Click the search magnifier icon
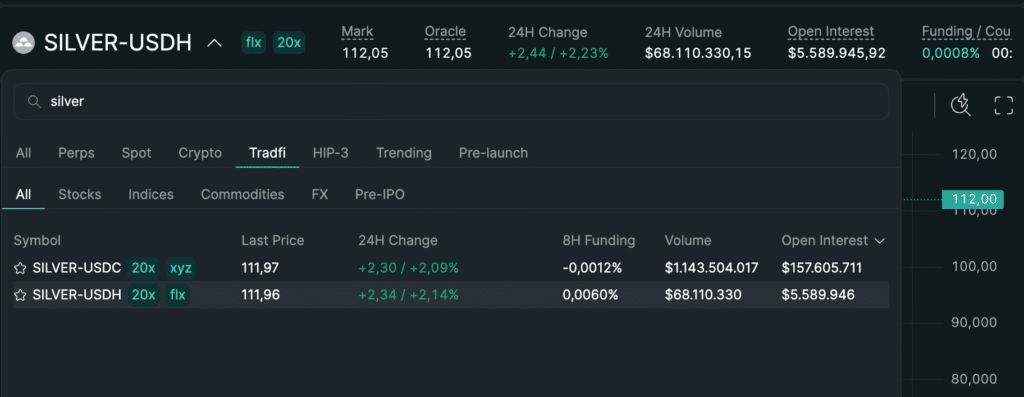1024x397 pixels. click(34, 102)
